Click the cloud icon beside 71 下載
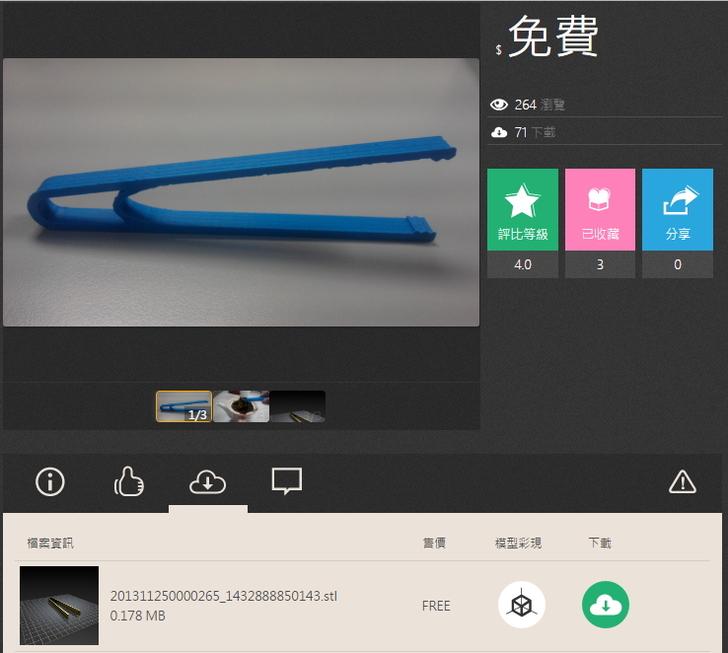 tap(499, 132)
